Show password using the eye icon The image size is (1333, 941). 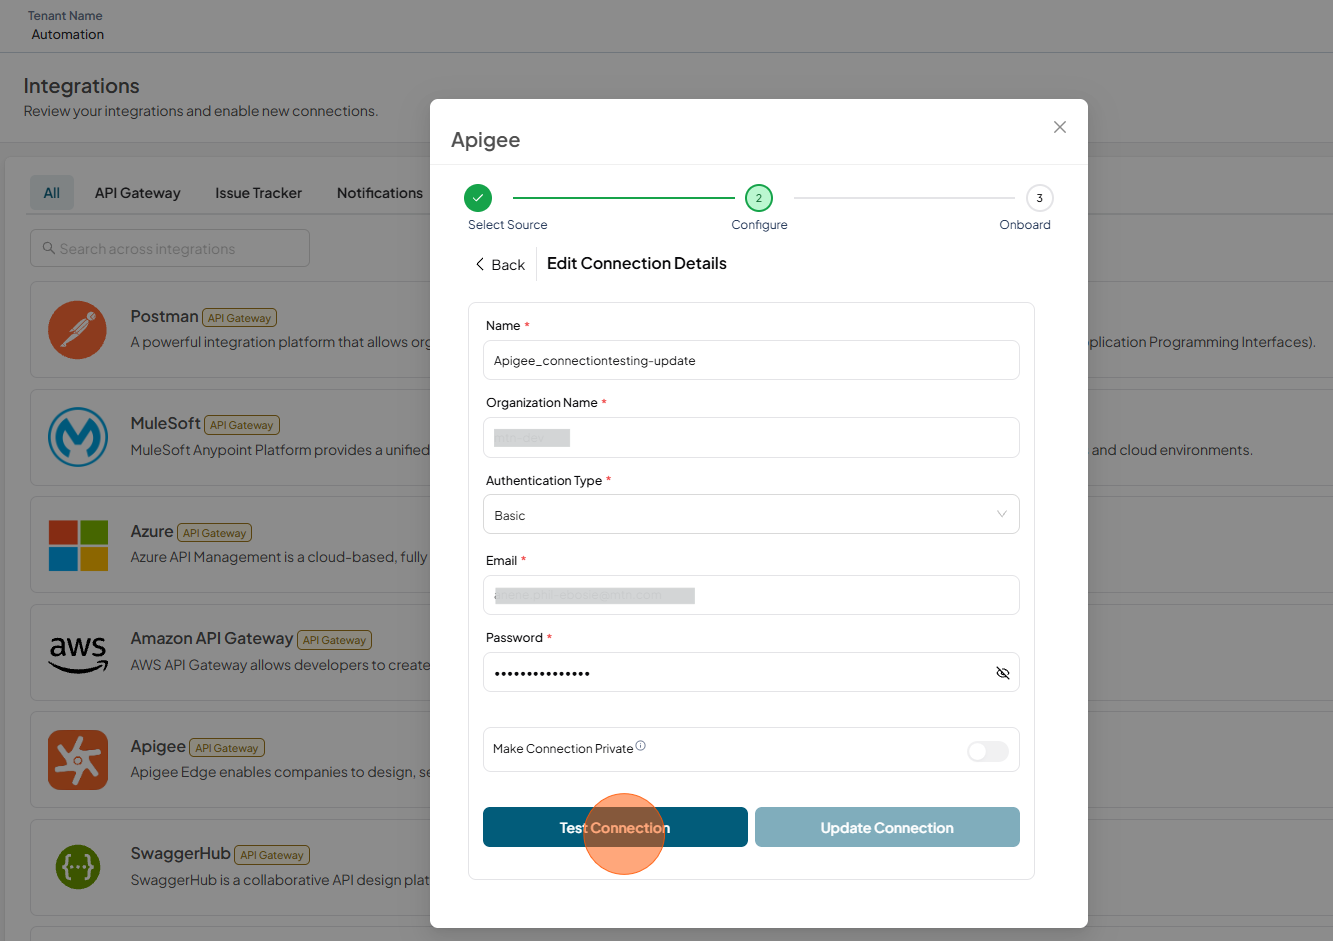click(x=1003, y=673)
